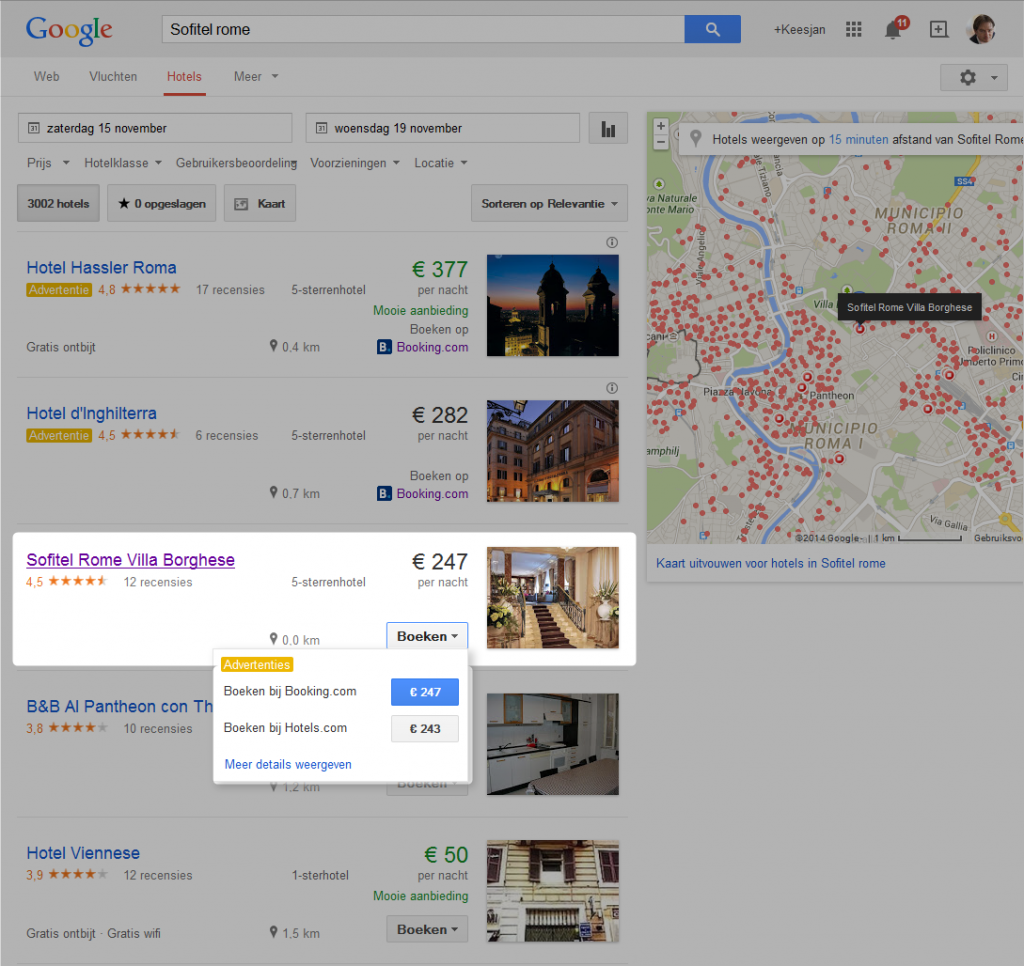Open the profile avatar picture
This screenshot has width=1024, height=966.
pyautogui.click(x=982, y=29)
